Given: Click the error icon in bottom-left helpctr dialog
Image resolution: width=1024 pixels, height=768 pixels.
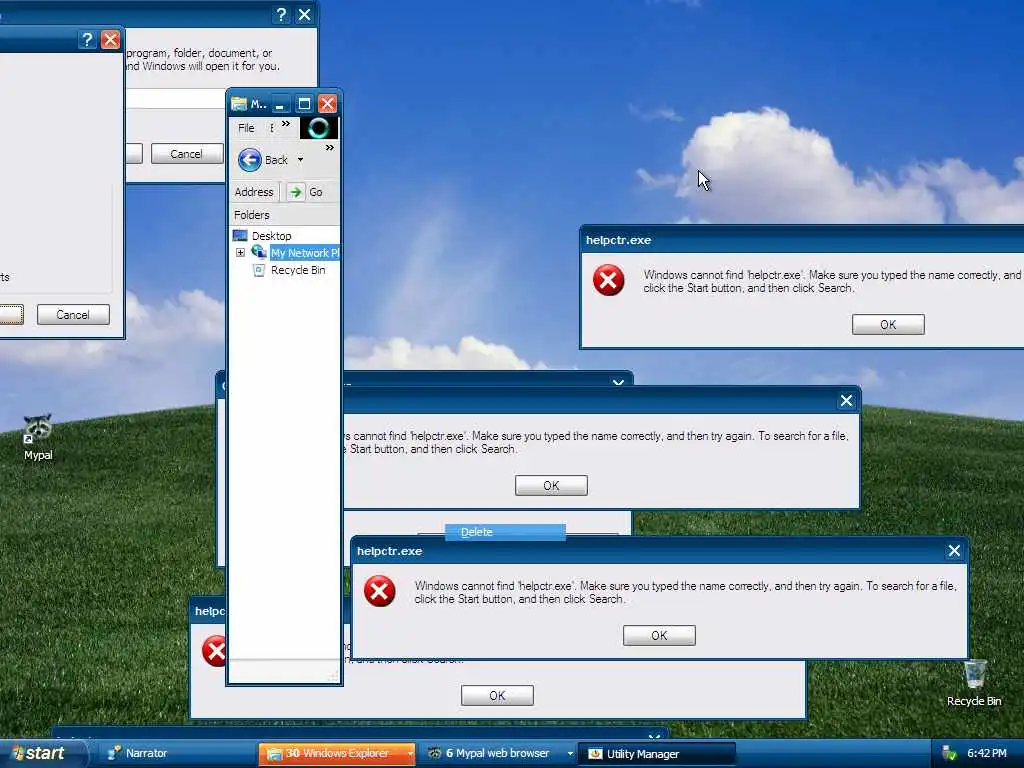Looking at the screenshot, I should [x=214, y=650].
